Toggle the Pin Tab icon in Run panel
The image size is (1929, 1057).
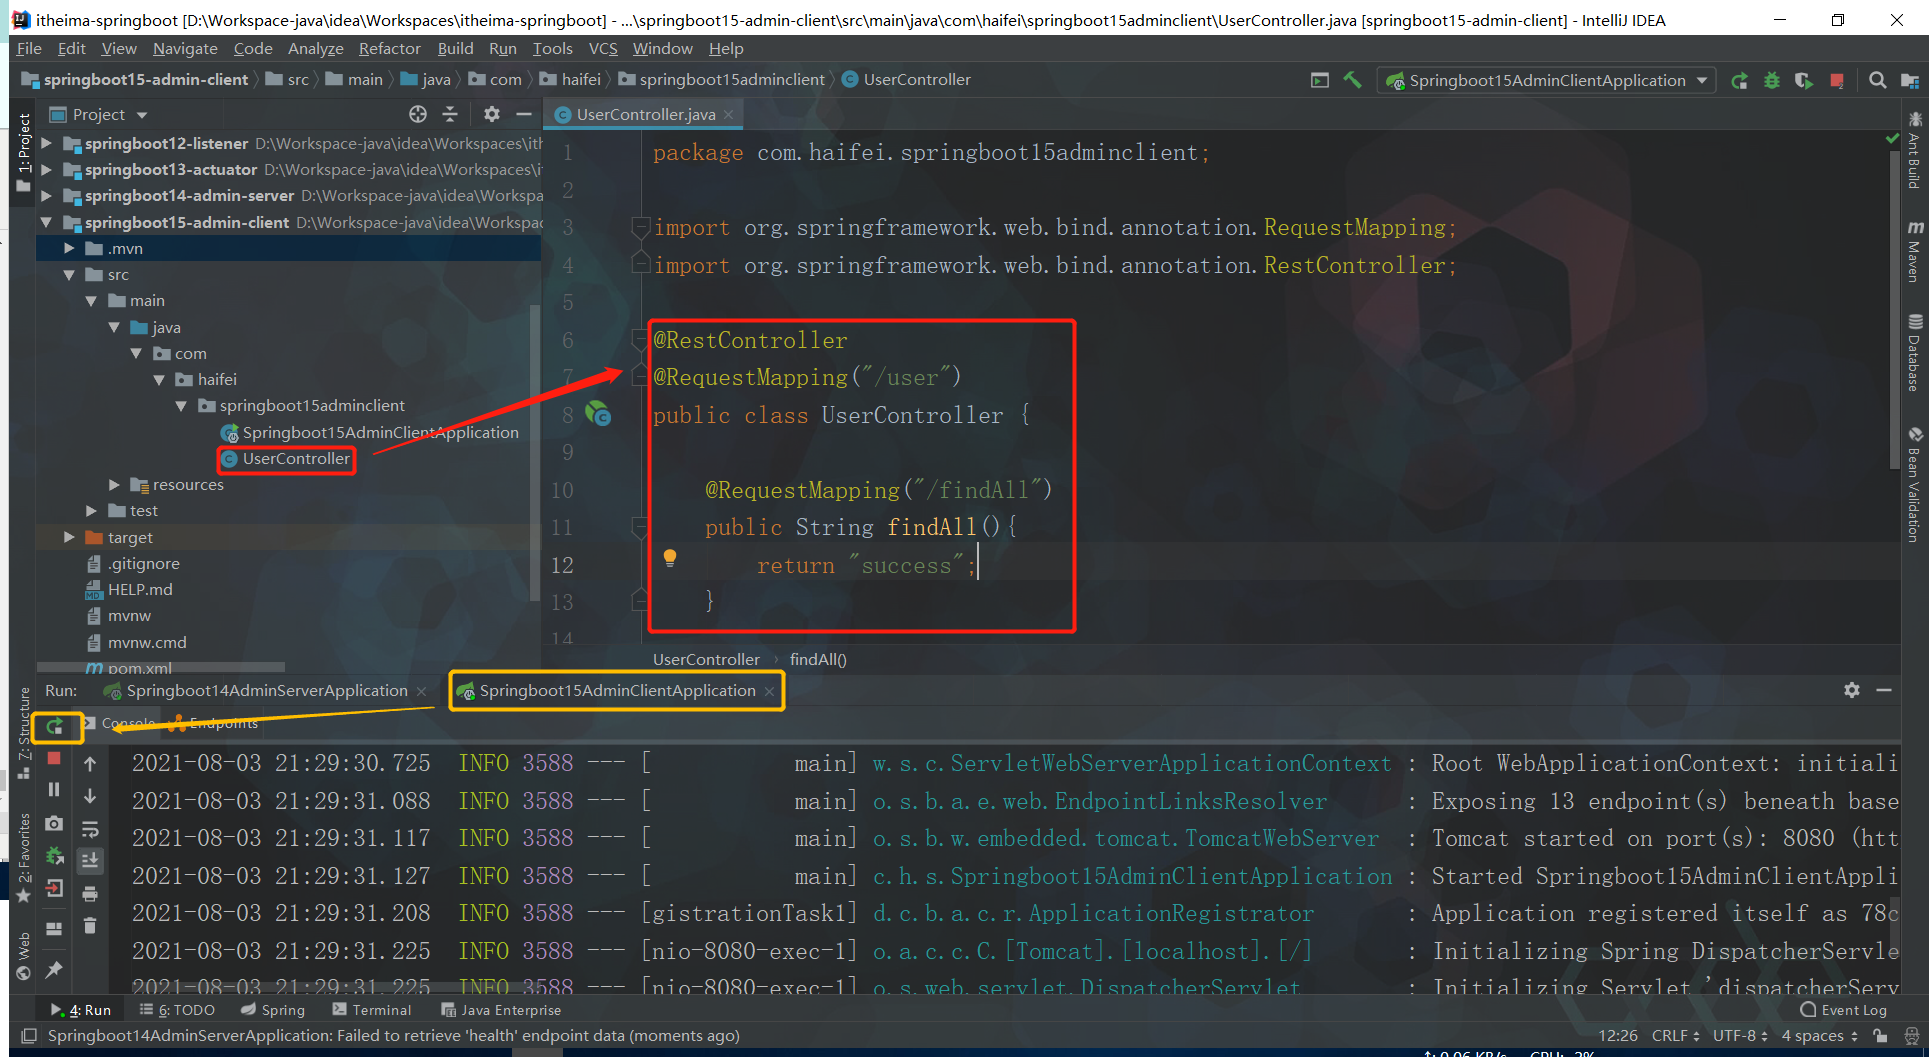pos(54,969)
